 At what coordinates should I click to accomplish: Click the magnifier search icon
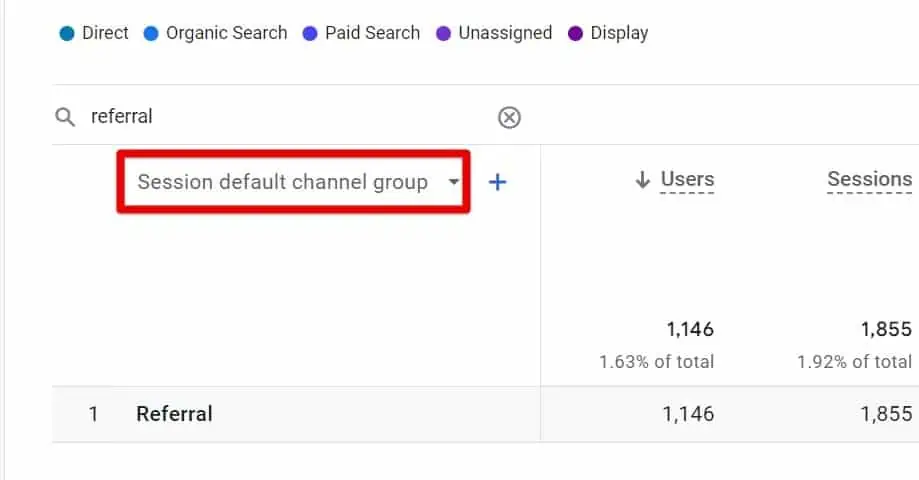[x=65, y=117]
